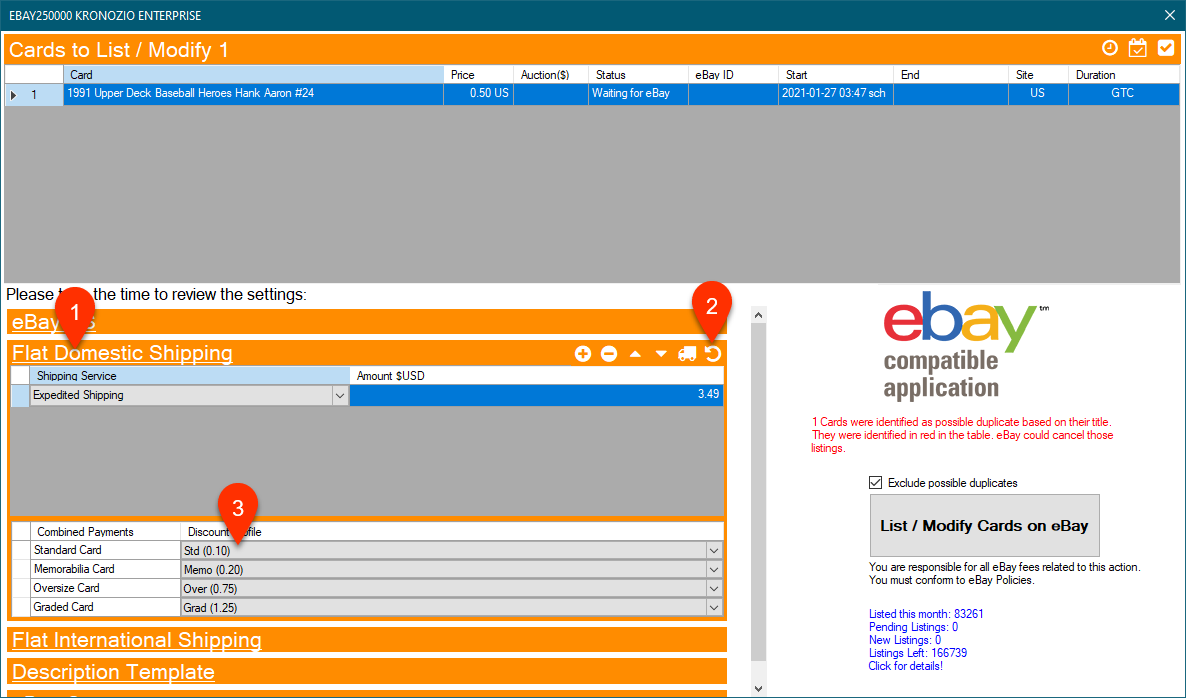Remove shipping service with the minus icon
Screen dimensions: 1186x698
click(609, 354)
